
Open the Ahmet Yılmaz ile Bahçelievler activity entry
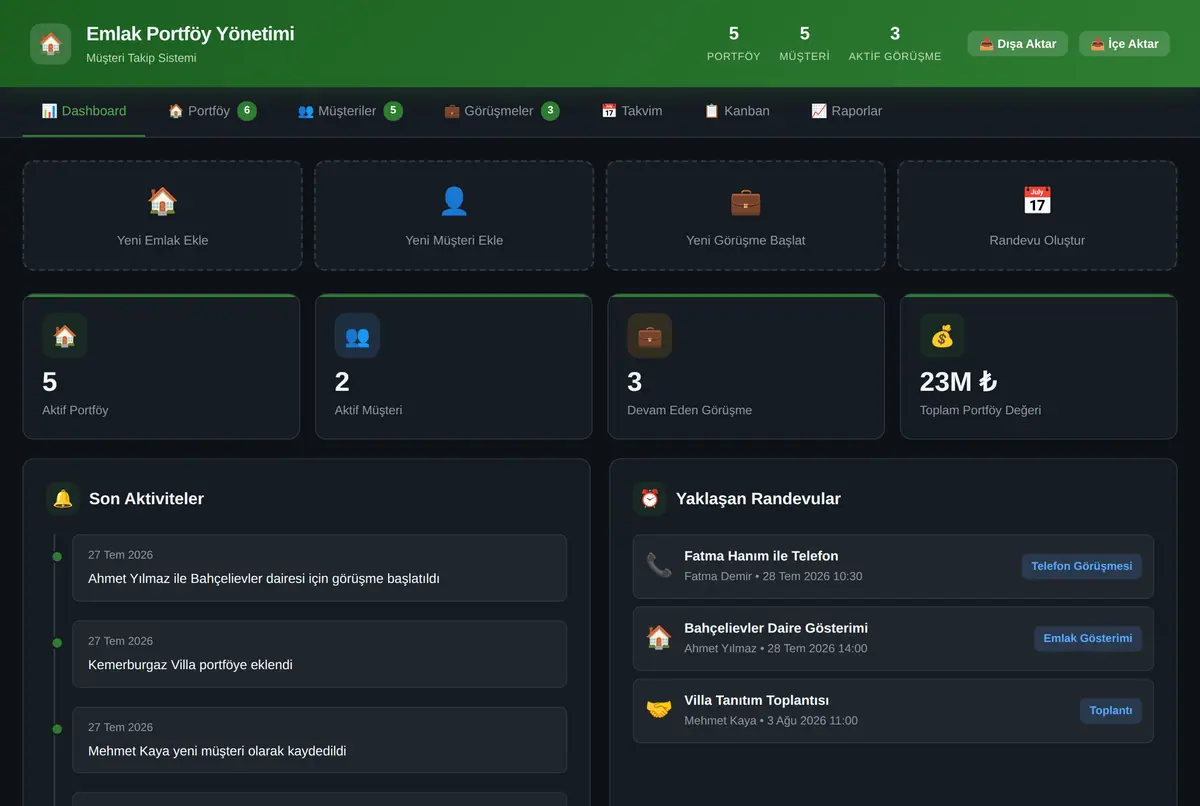point(319,568)
